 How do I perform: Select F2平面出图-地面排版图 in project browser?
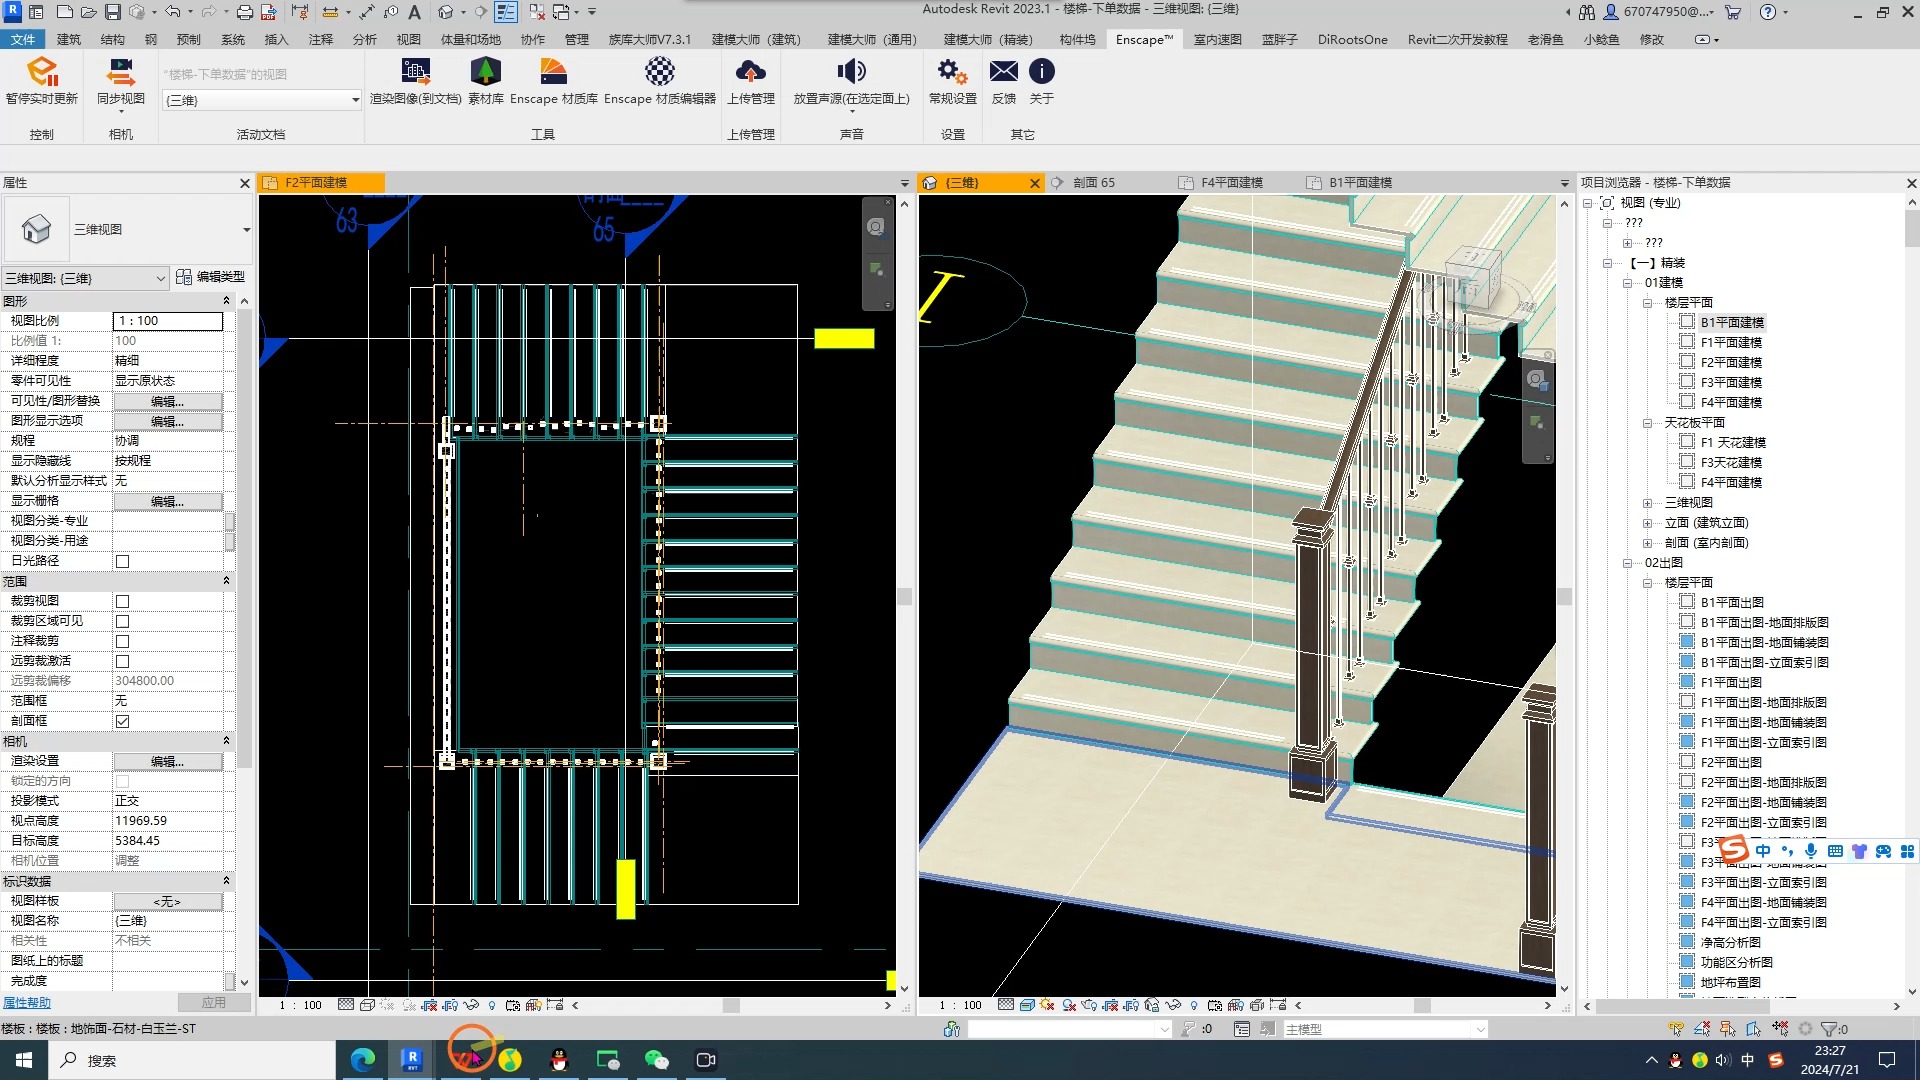click(1763, 782)
